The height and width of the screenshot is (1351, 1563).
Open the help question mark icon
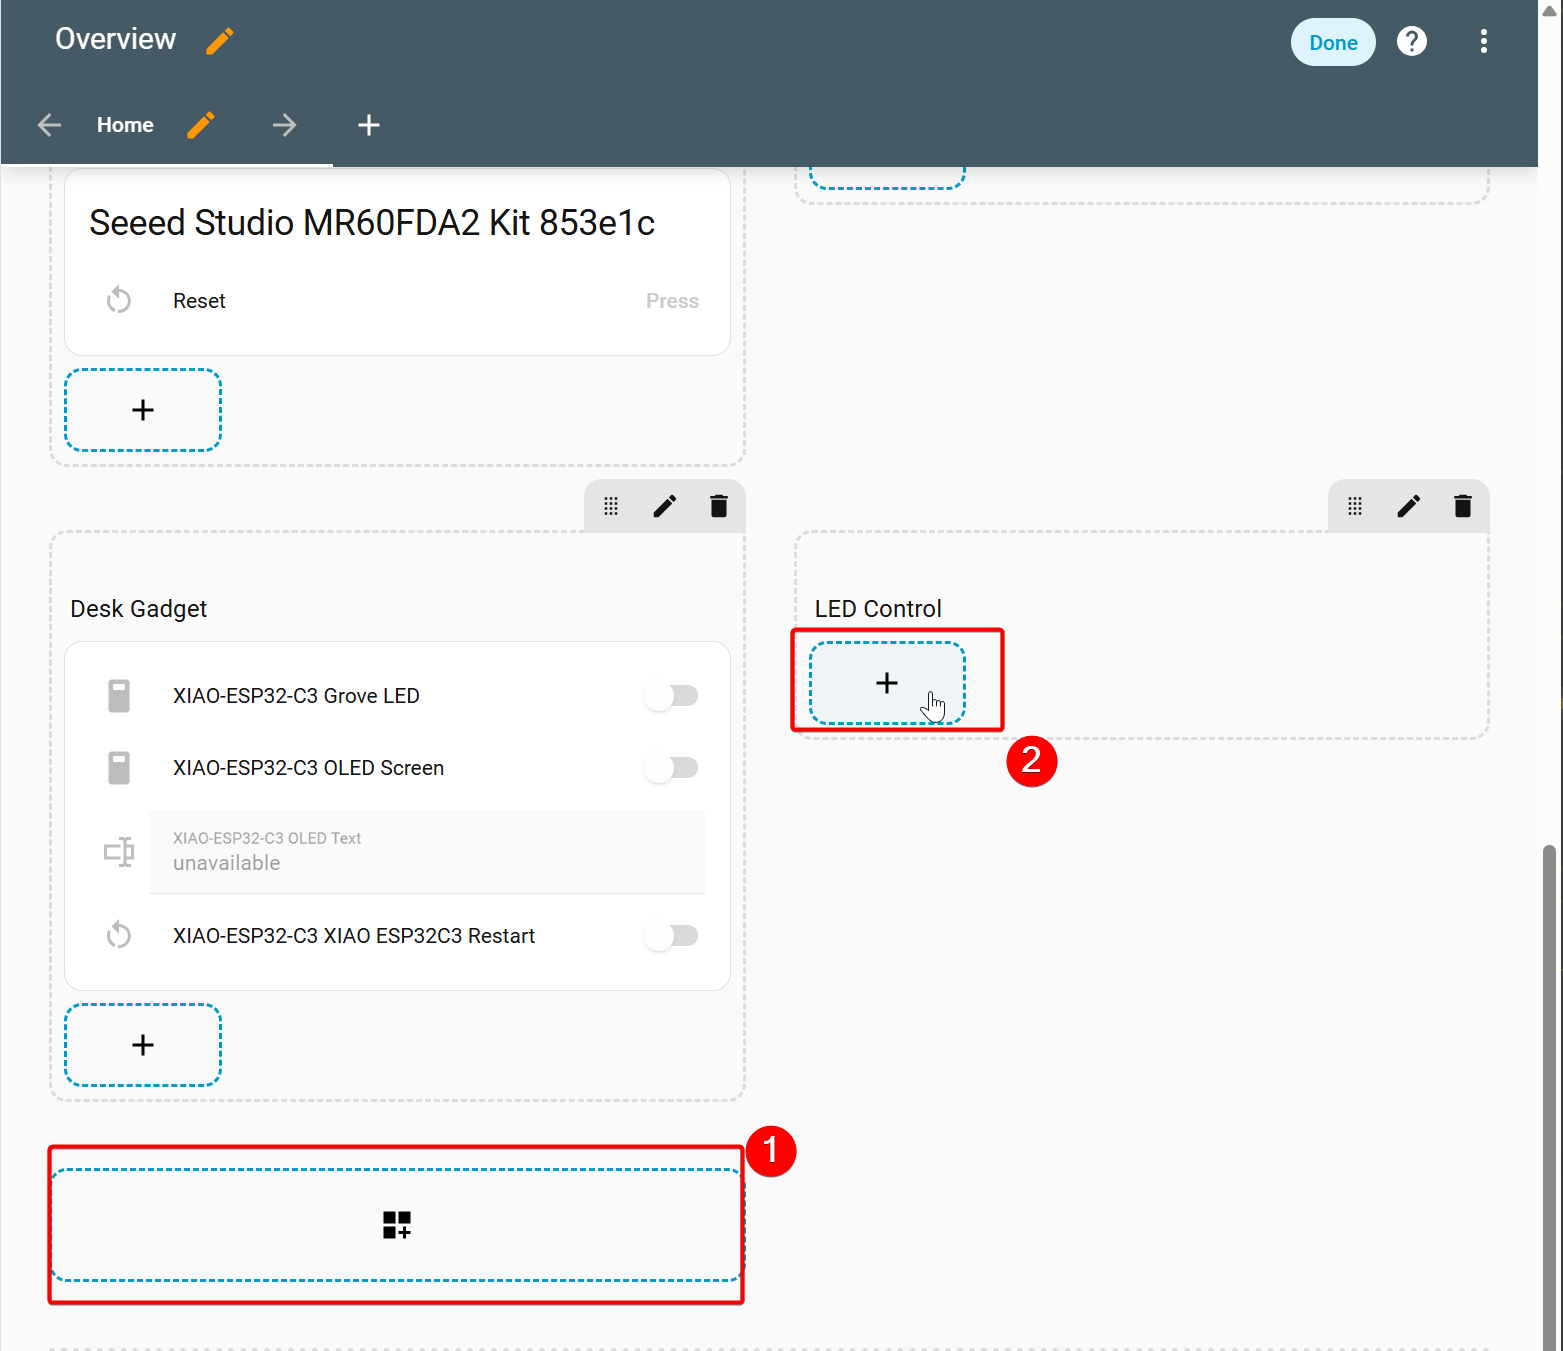1411,42
